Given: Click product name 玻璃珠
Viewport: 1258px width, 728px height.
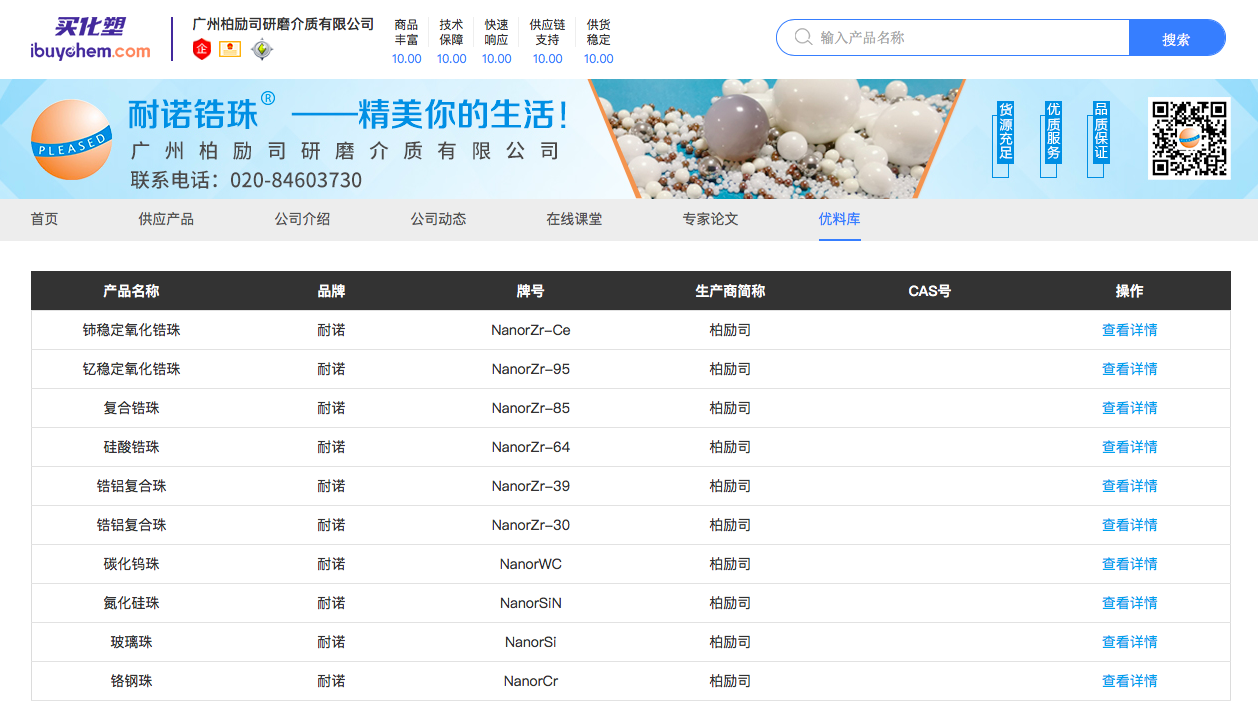Looking at the screenshot, I should coord(131,642).
